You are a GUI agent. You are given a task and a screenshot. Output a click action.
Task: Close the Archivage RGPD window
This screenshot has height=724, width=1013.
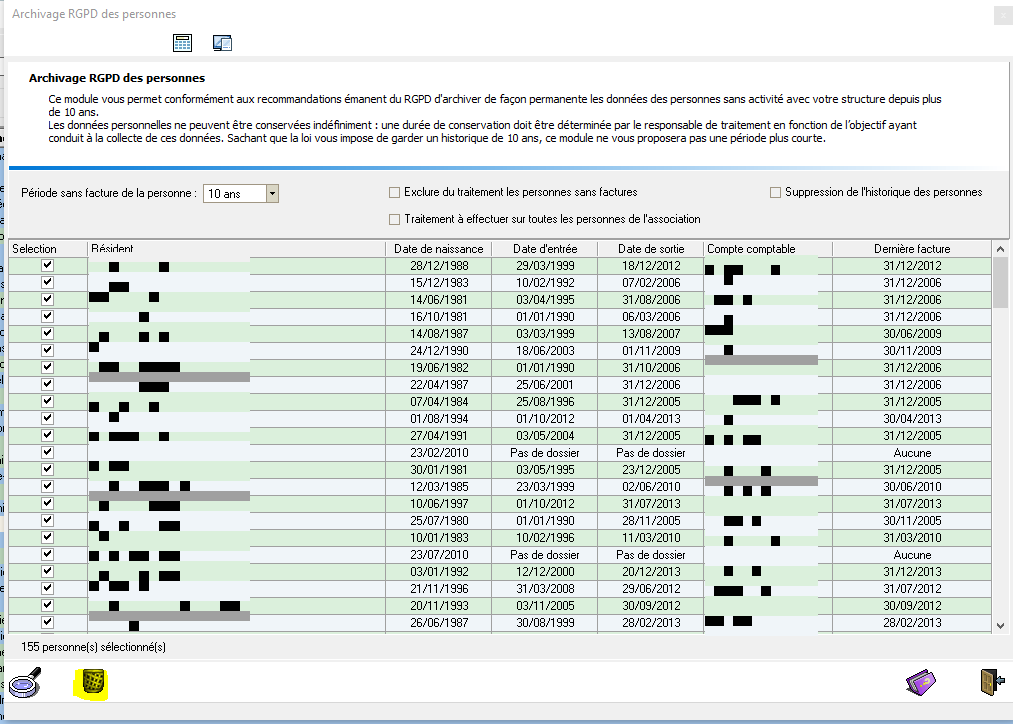(1002, 15)
